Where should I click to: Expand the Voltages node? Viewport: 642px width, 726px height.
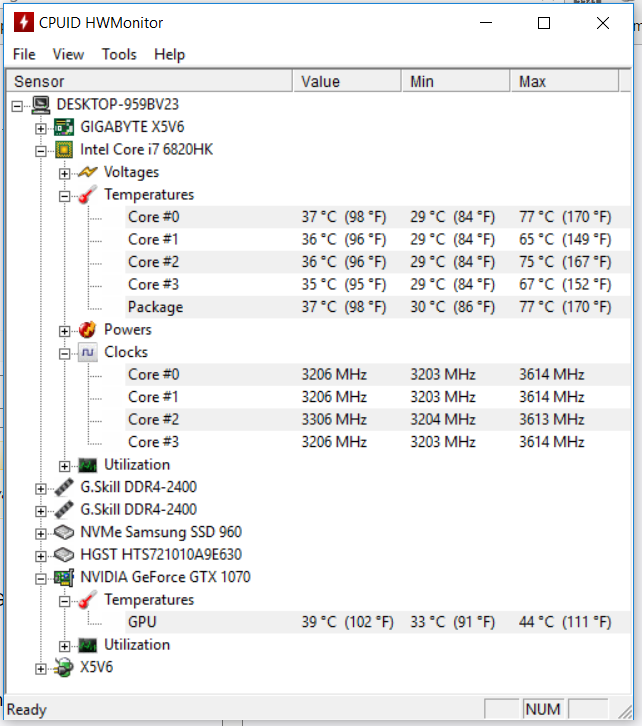[x=64, y=174]
